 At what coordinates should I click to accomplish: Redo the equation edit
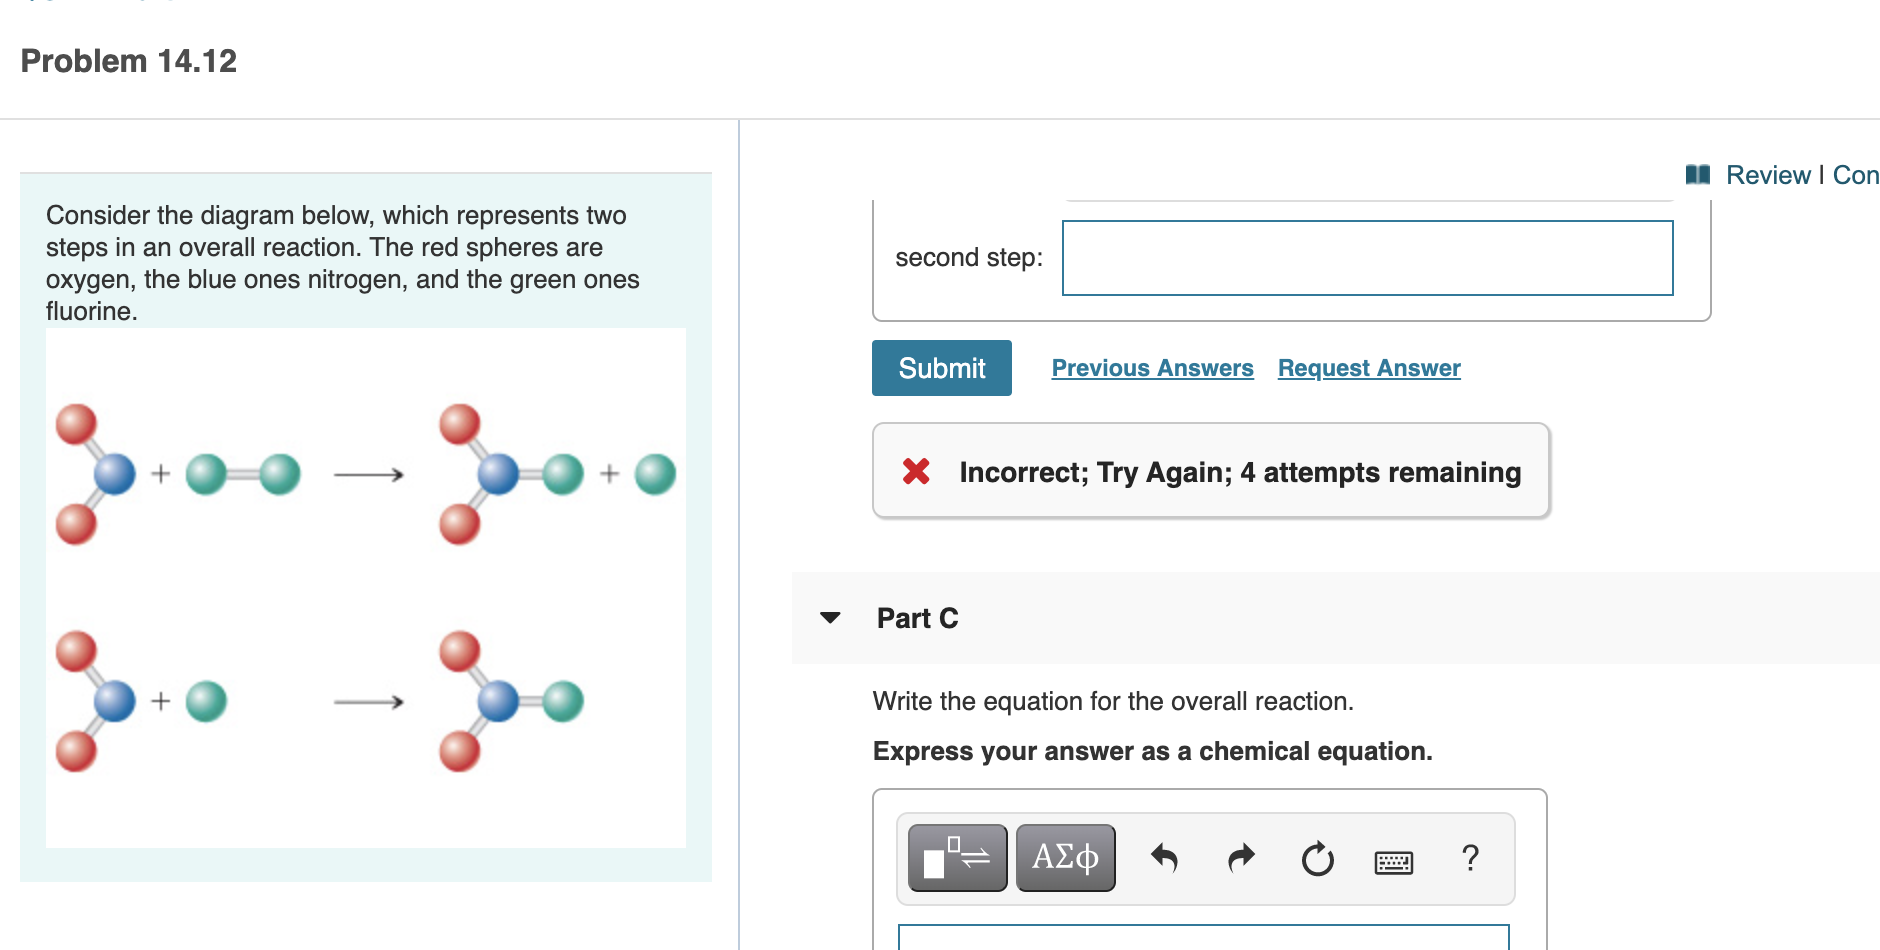(1240, 857)
